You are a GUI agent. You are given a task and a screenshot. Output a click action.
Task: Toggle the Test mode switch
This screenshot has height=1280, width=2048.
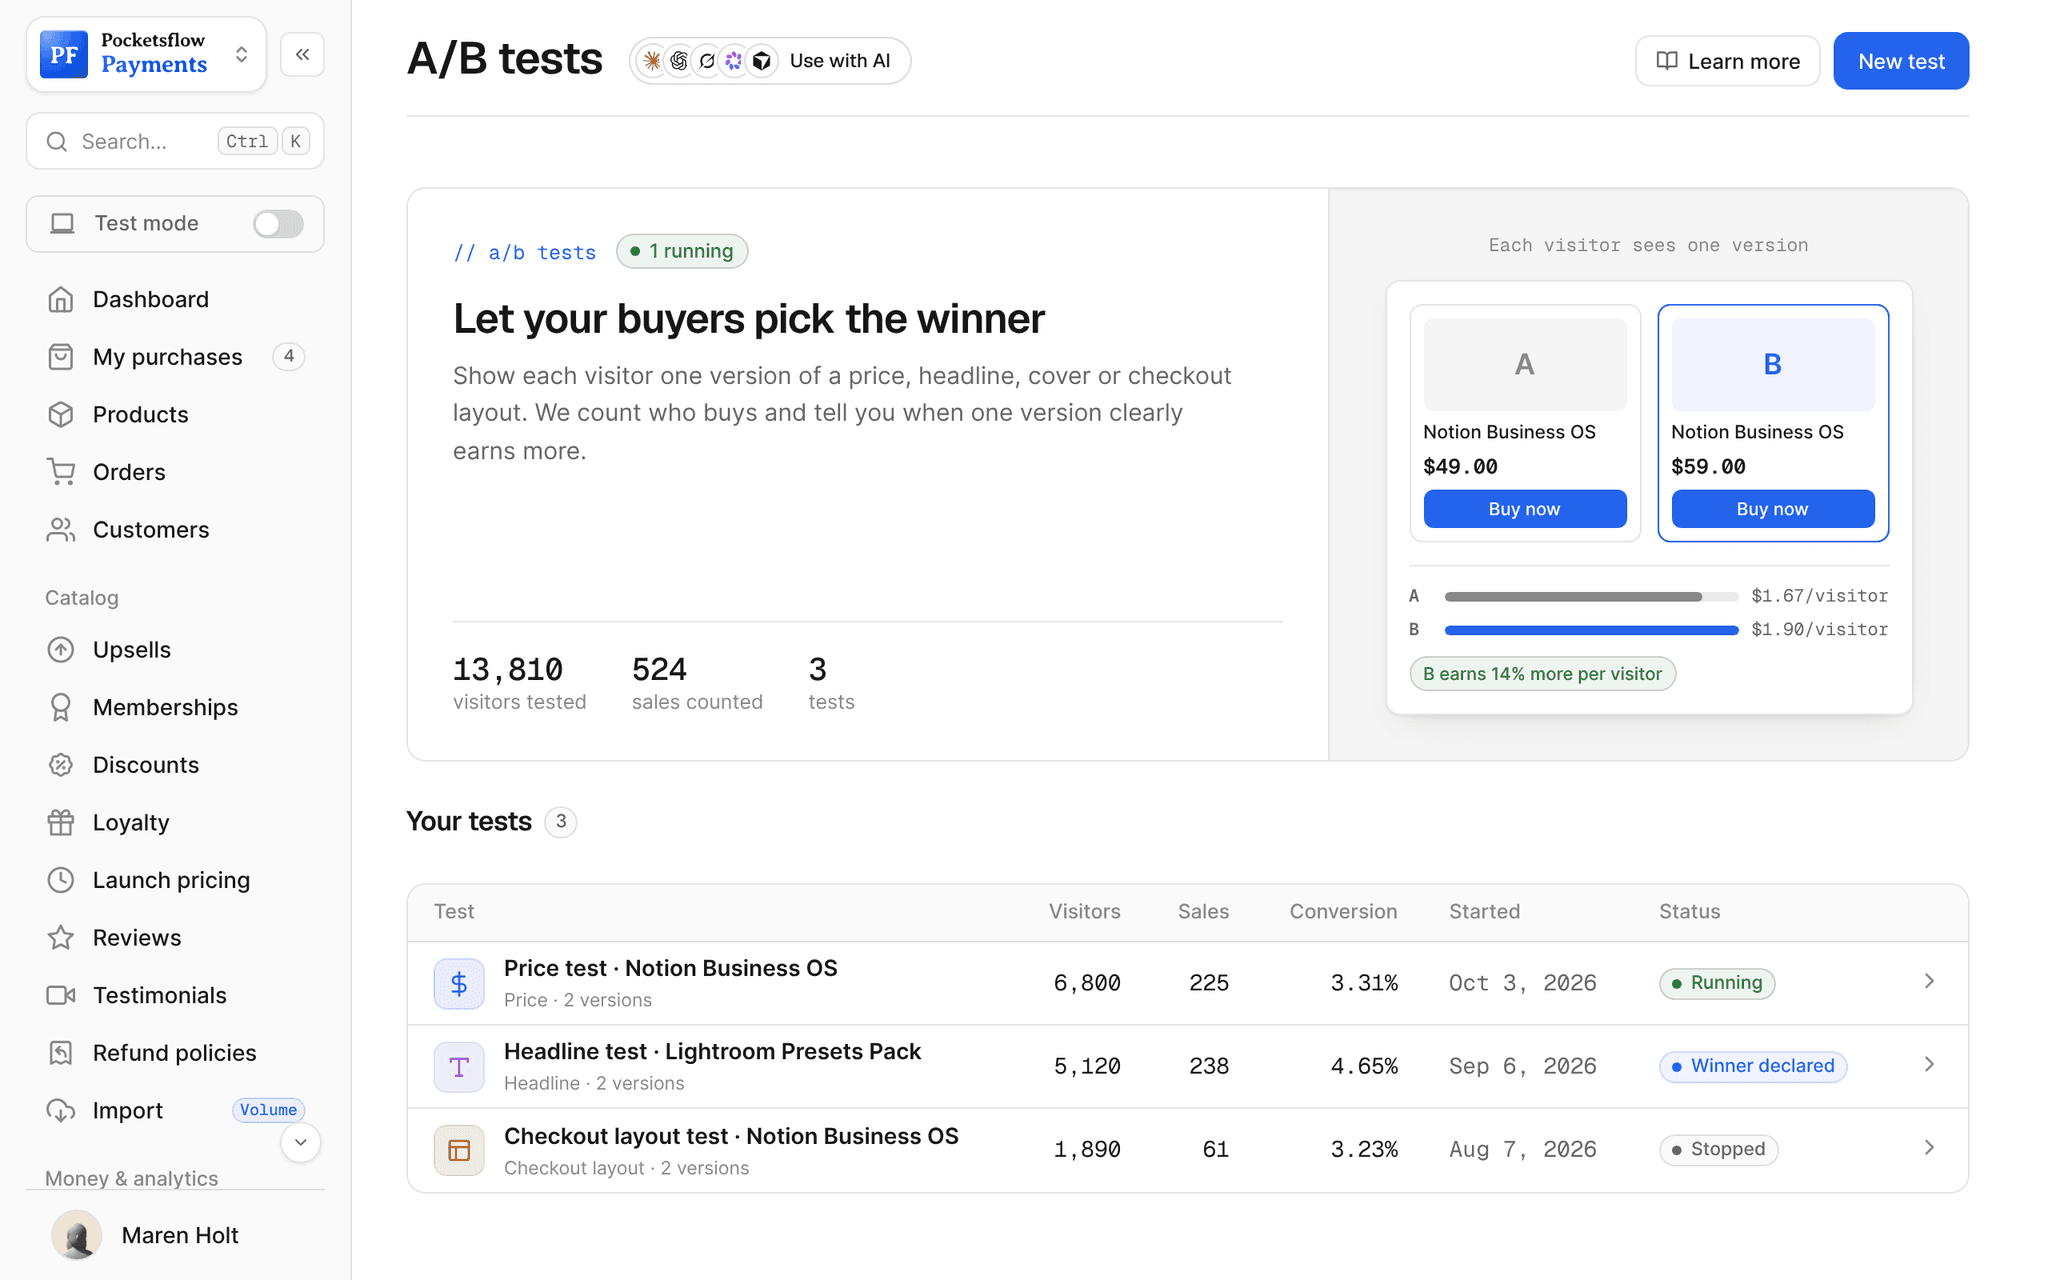278,223
